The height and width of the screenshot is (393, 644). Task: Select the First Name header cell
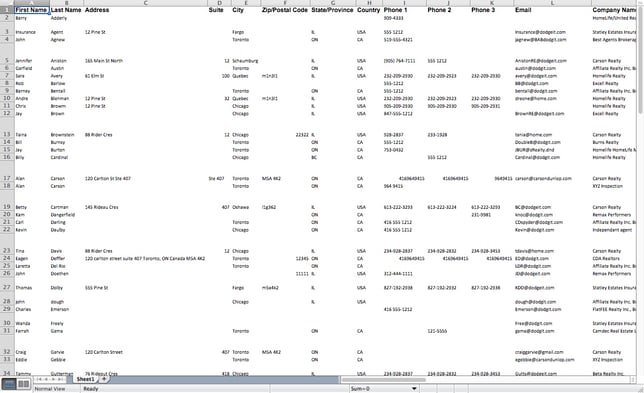point(32,10)
